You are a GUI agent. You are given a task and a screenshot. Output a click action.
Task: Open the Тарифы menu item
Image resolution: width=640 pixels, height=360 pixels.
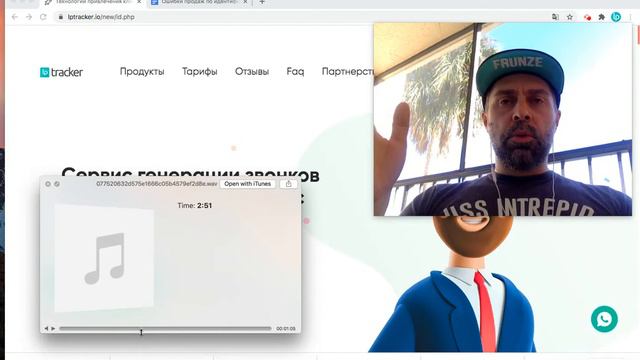coord(200,71)
